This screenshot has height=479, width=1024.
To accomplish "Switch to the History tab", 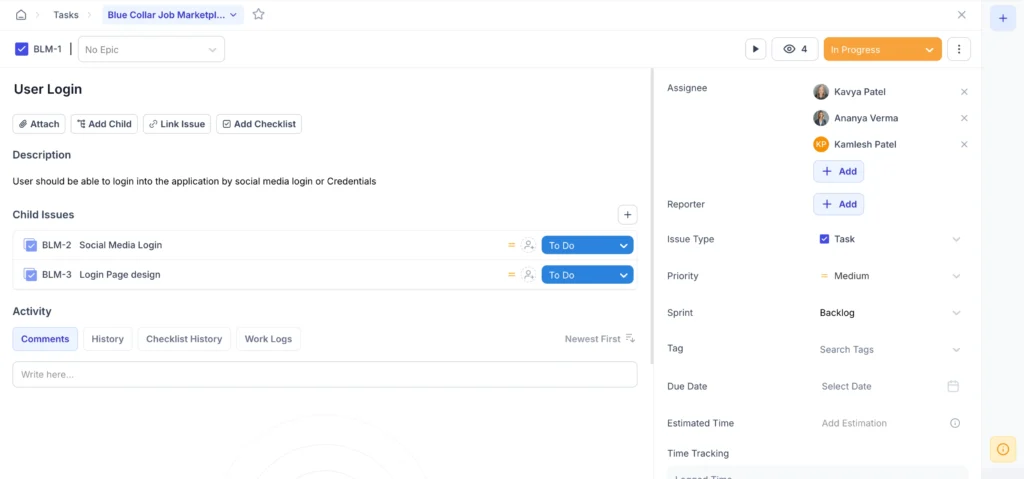I will (107, 339).
